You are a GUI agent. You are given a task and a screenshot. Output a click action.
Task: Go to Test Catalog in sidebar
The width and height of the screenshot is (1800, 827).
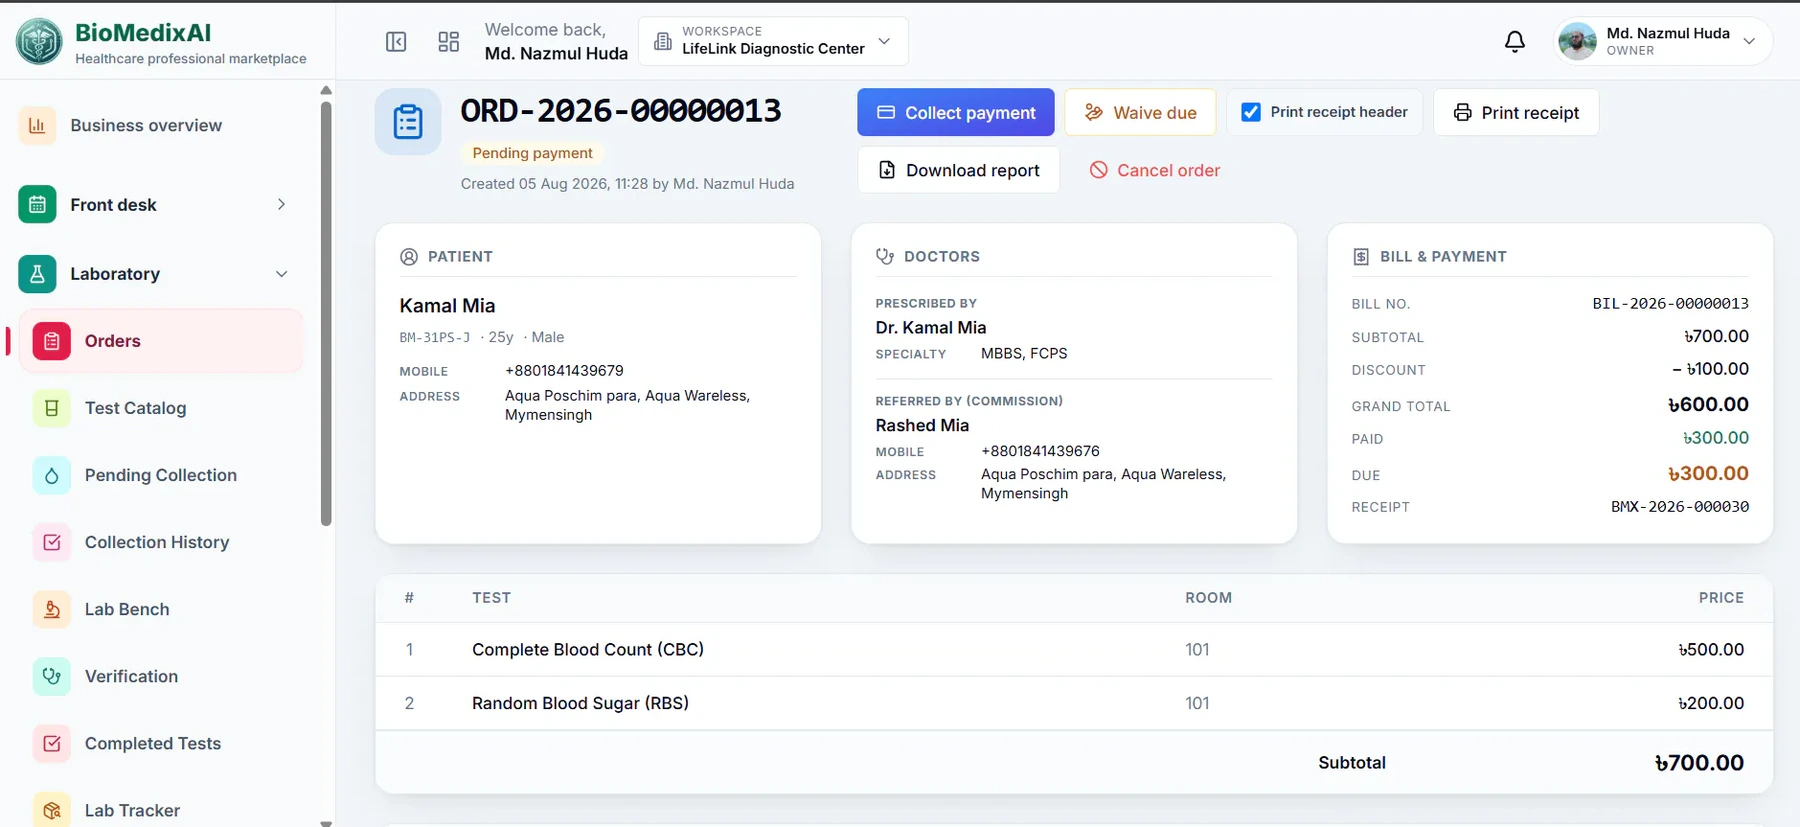coord(160,408)
